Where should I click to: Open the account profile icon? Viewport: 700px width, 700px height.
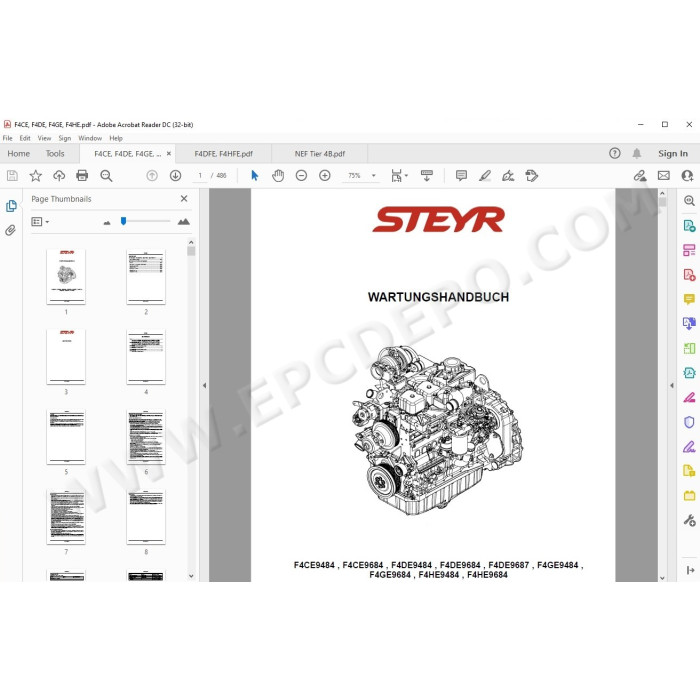pos(688,176)
